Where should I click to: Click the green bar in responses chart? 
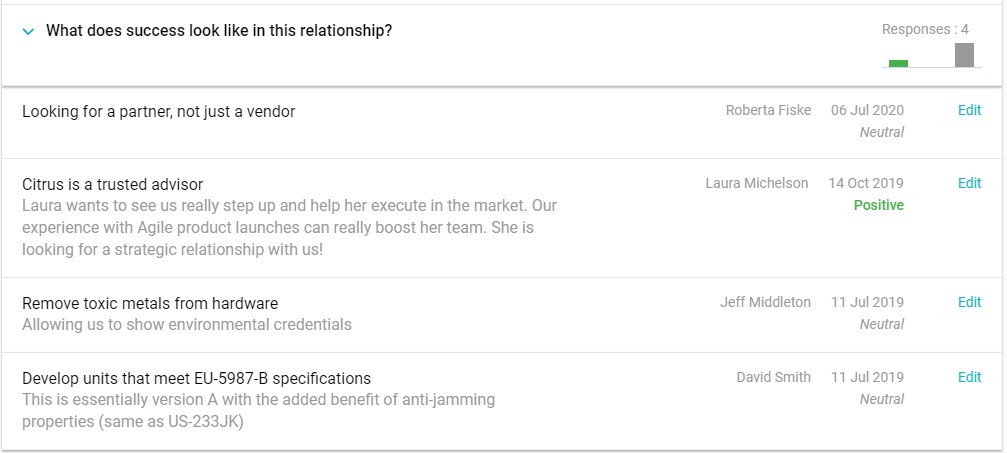898,63
